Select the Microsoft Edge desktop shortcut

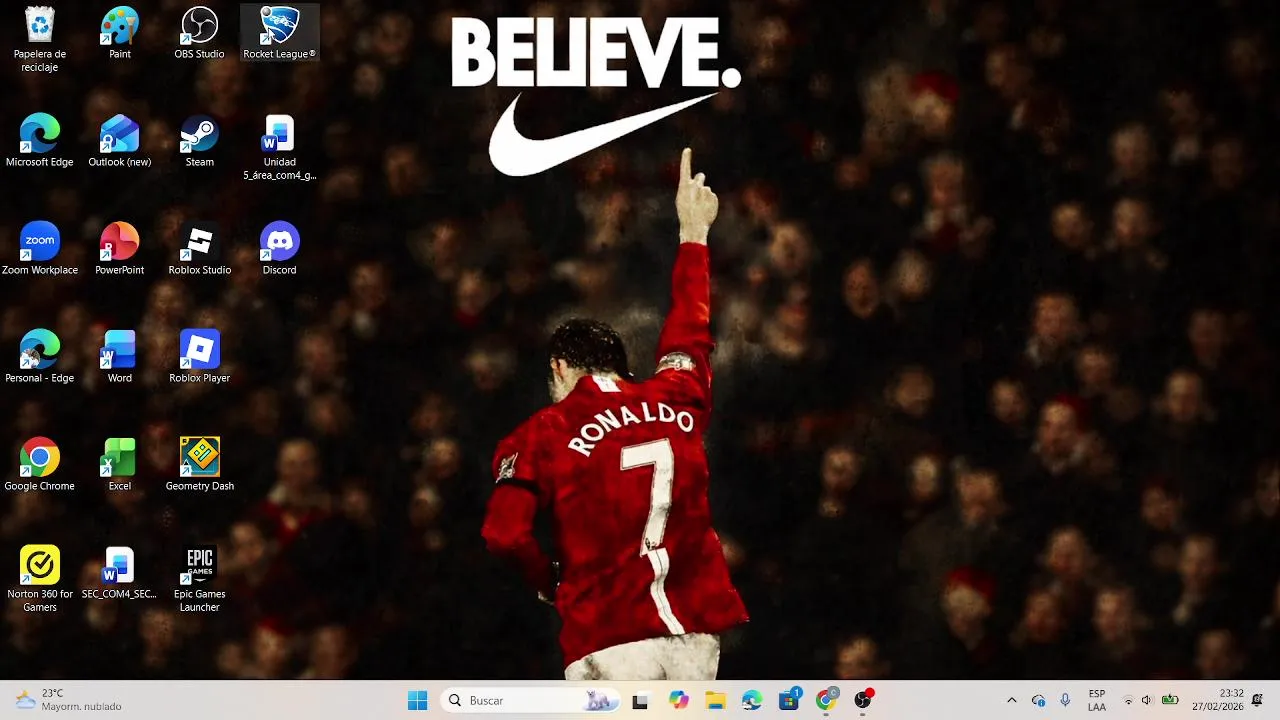click(x=40, y=141)
